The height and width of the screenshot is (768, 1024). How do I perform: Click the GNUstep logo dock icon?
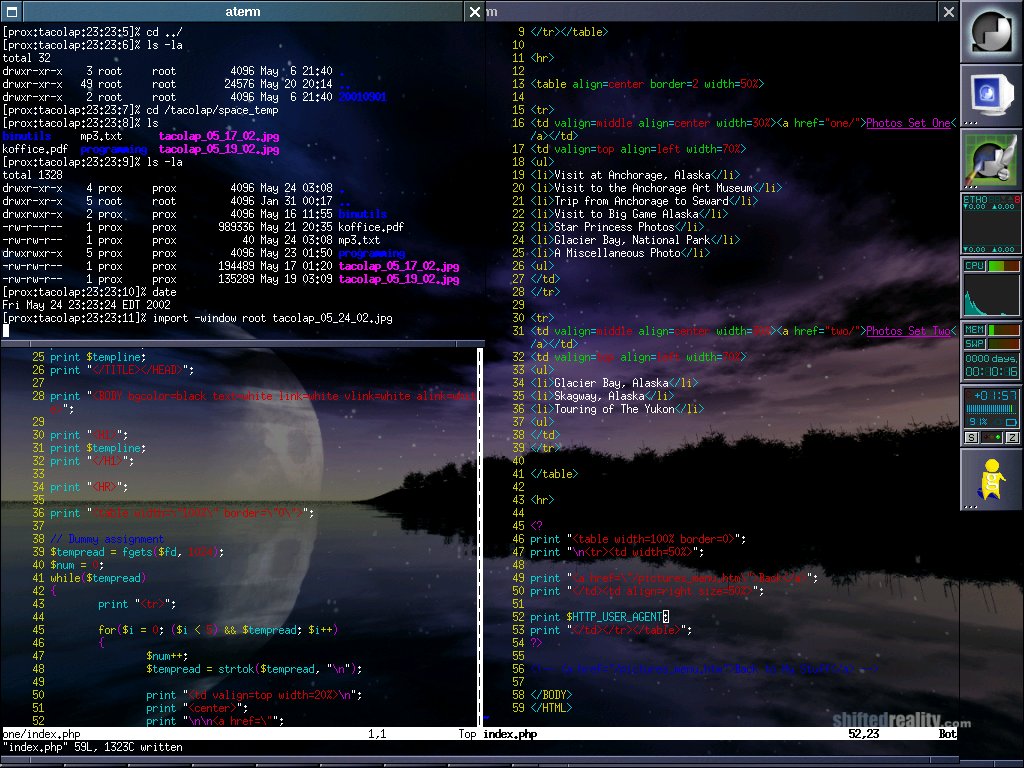(x=991, y=31)
